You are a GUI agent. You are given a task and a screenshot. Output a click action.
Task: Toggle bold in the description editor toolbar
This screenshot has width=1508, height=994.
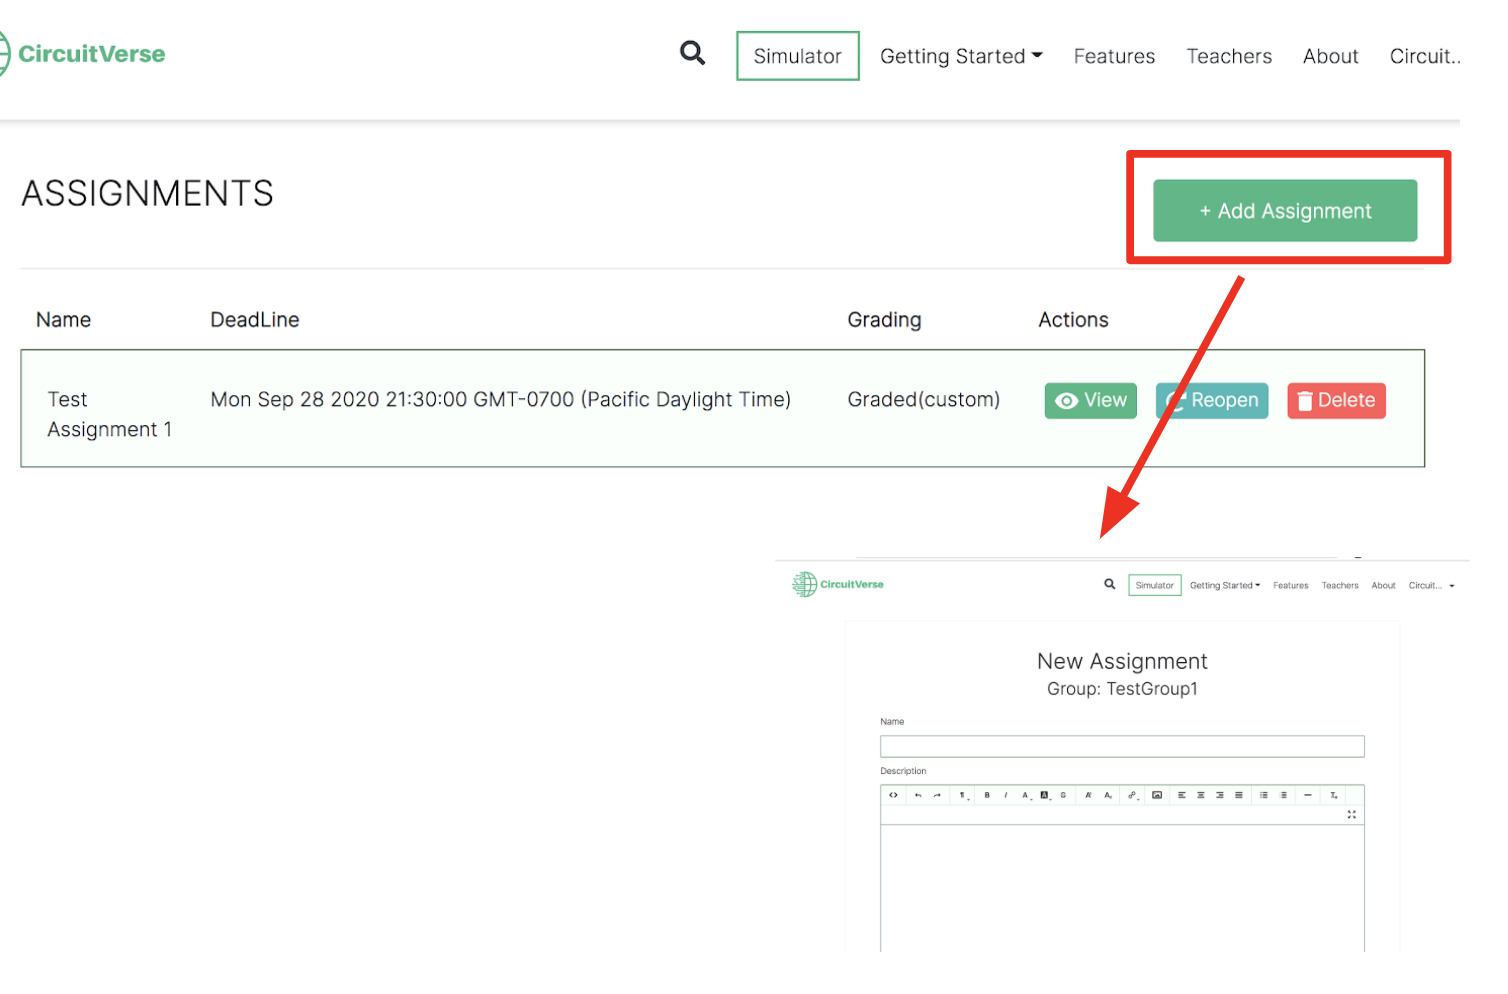(987, 795)
